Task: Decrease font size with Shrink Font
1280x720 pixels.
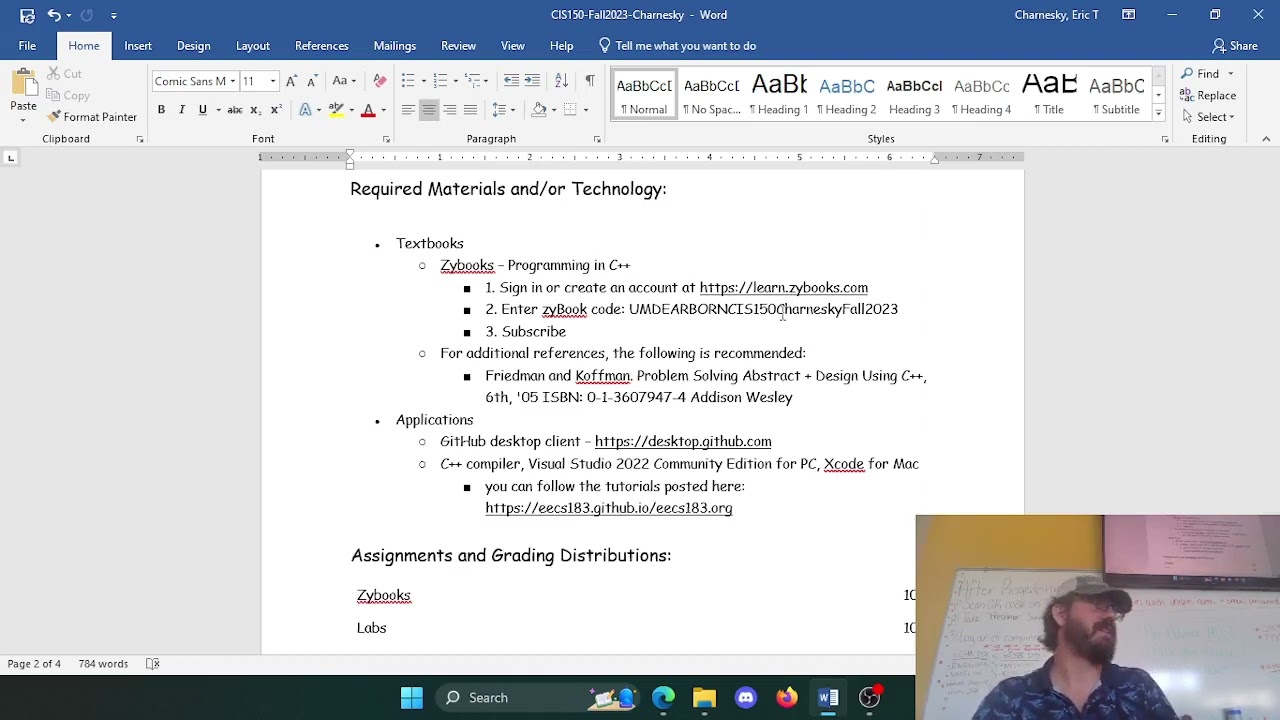Action: pyautogui.click(x=311, y=81)
